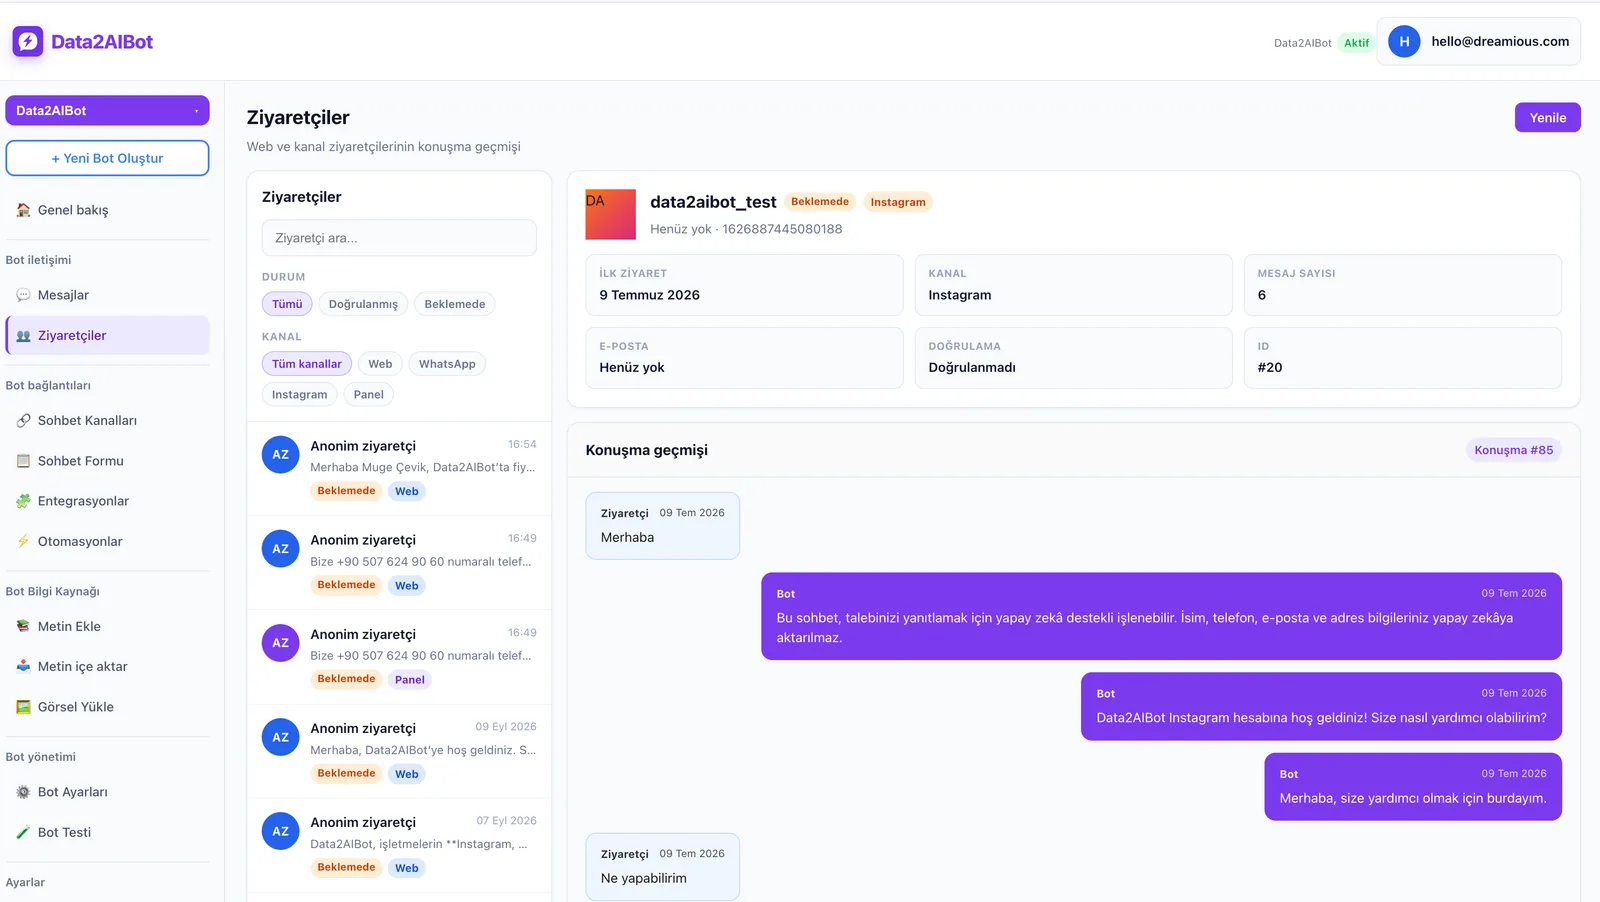Open Otomasyonlar in the sidebar

tap(107, 541)
